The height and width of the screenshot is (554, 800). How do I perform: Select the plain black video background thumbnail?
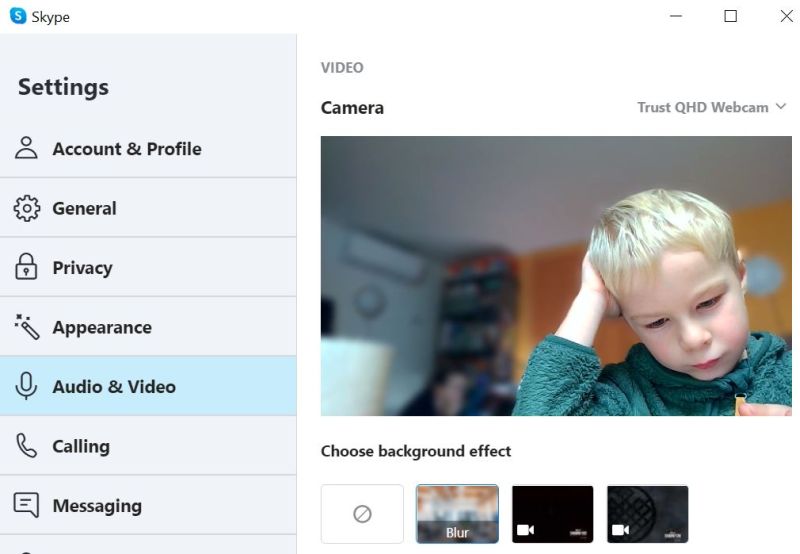[x=553, y=514]
